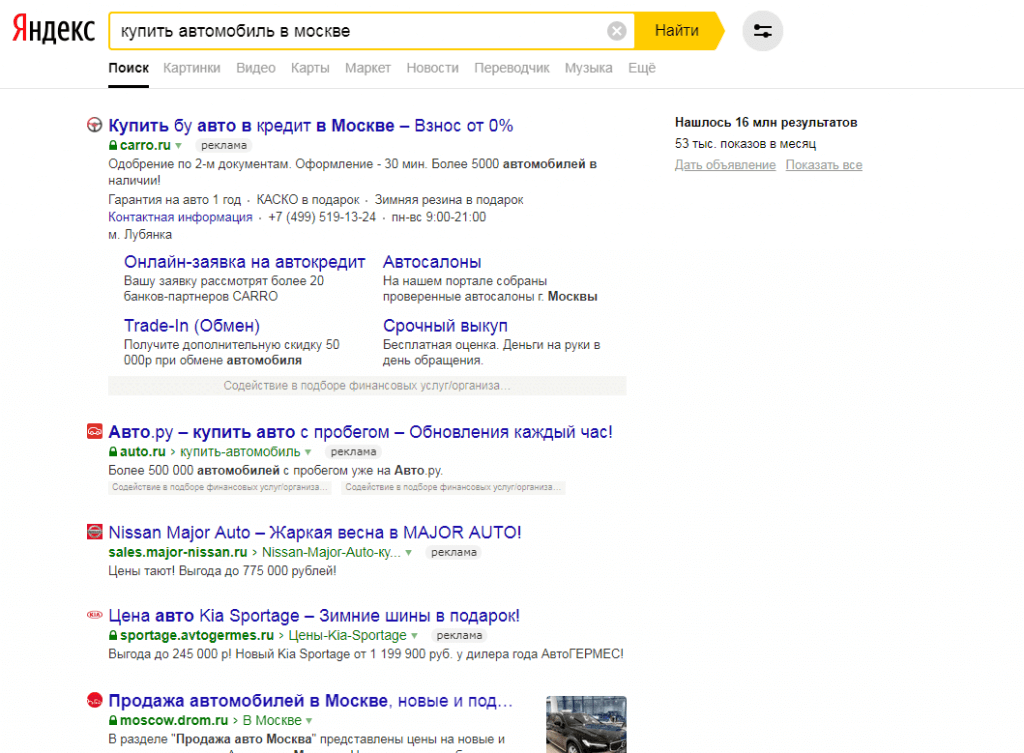Click the Дать объявление link
1024x753 pixels.
tap(725, 165)
